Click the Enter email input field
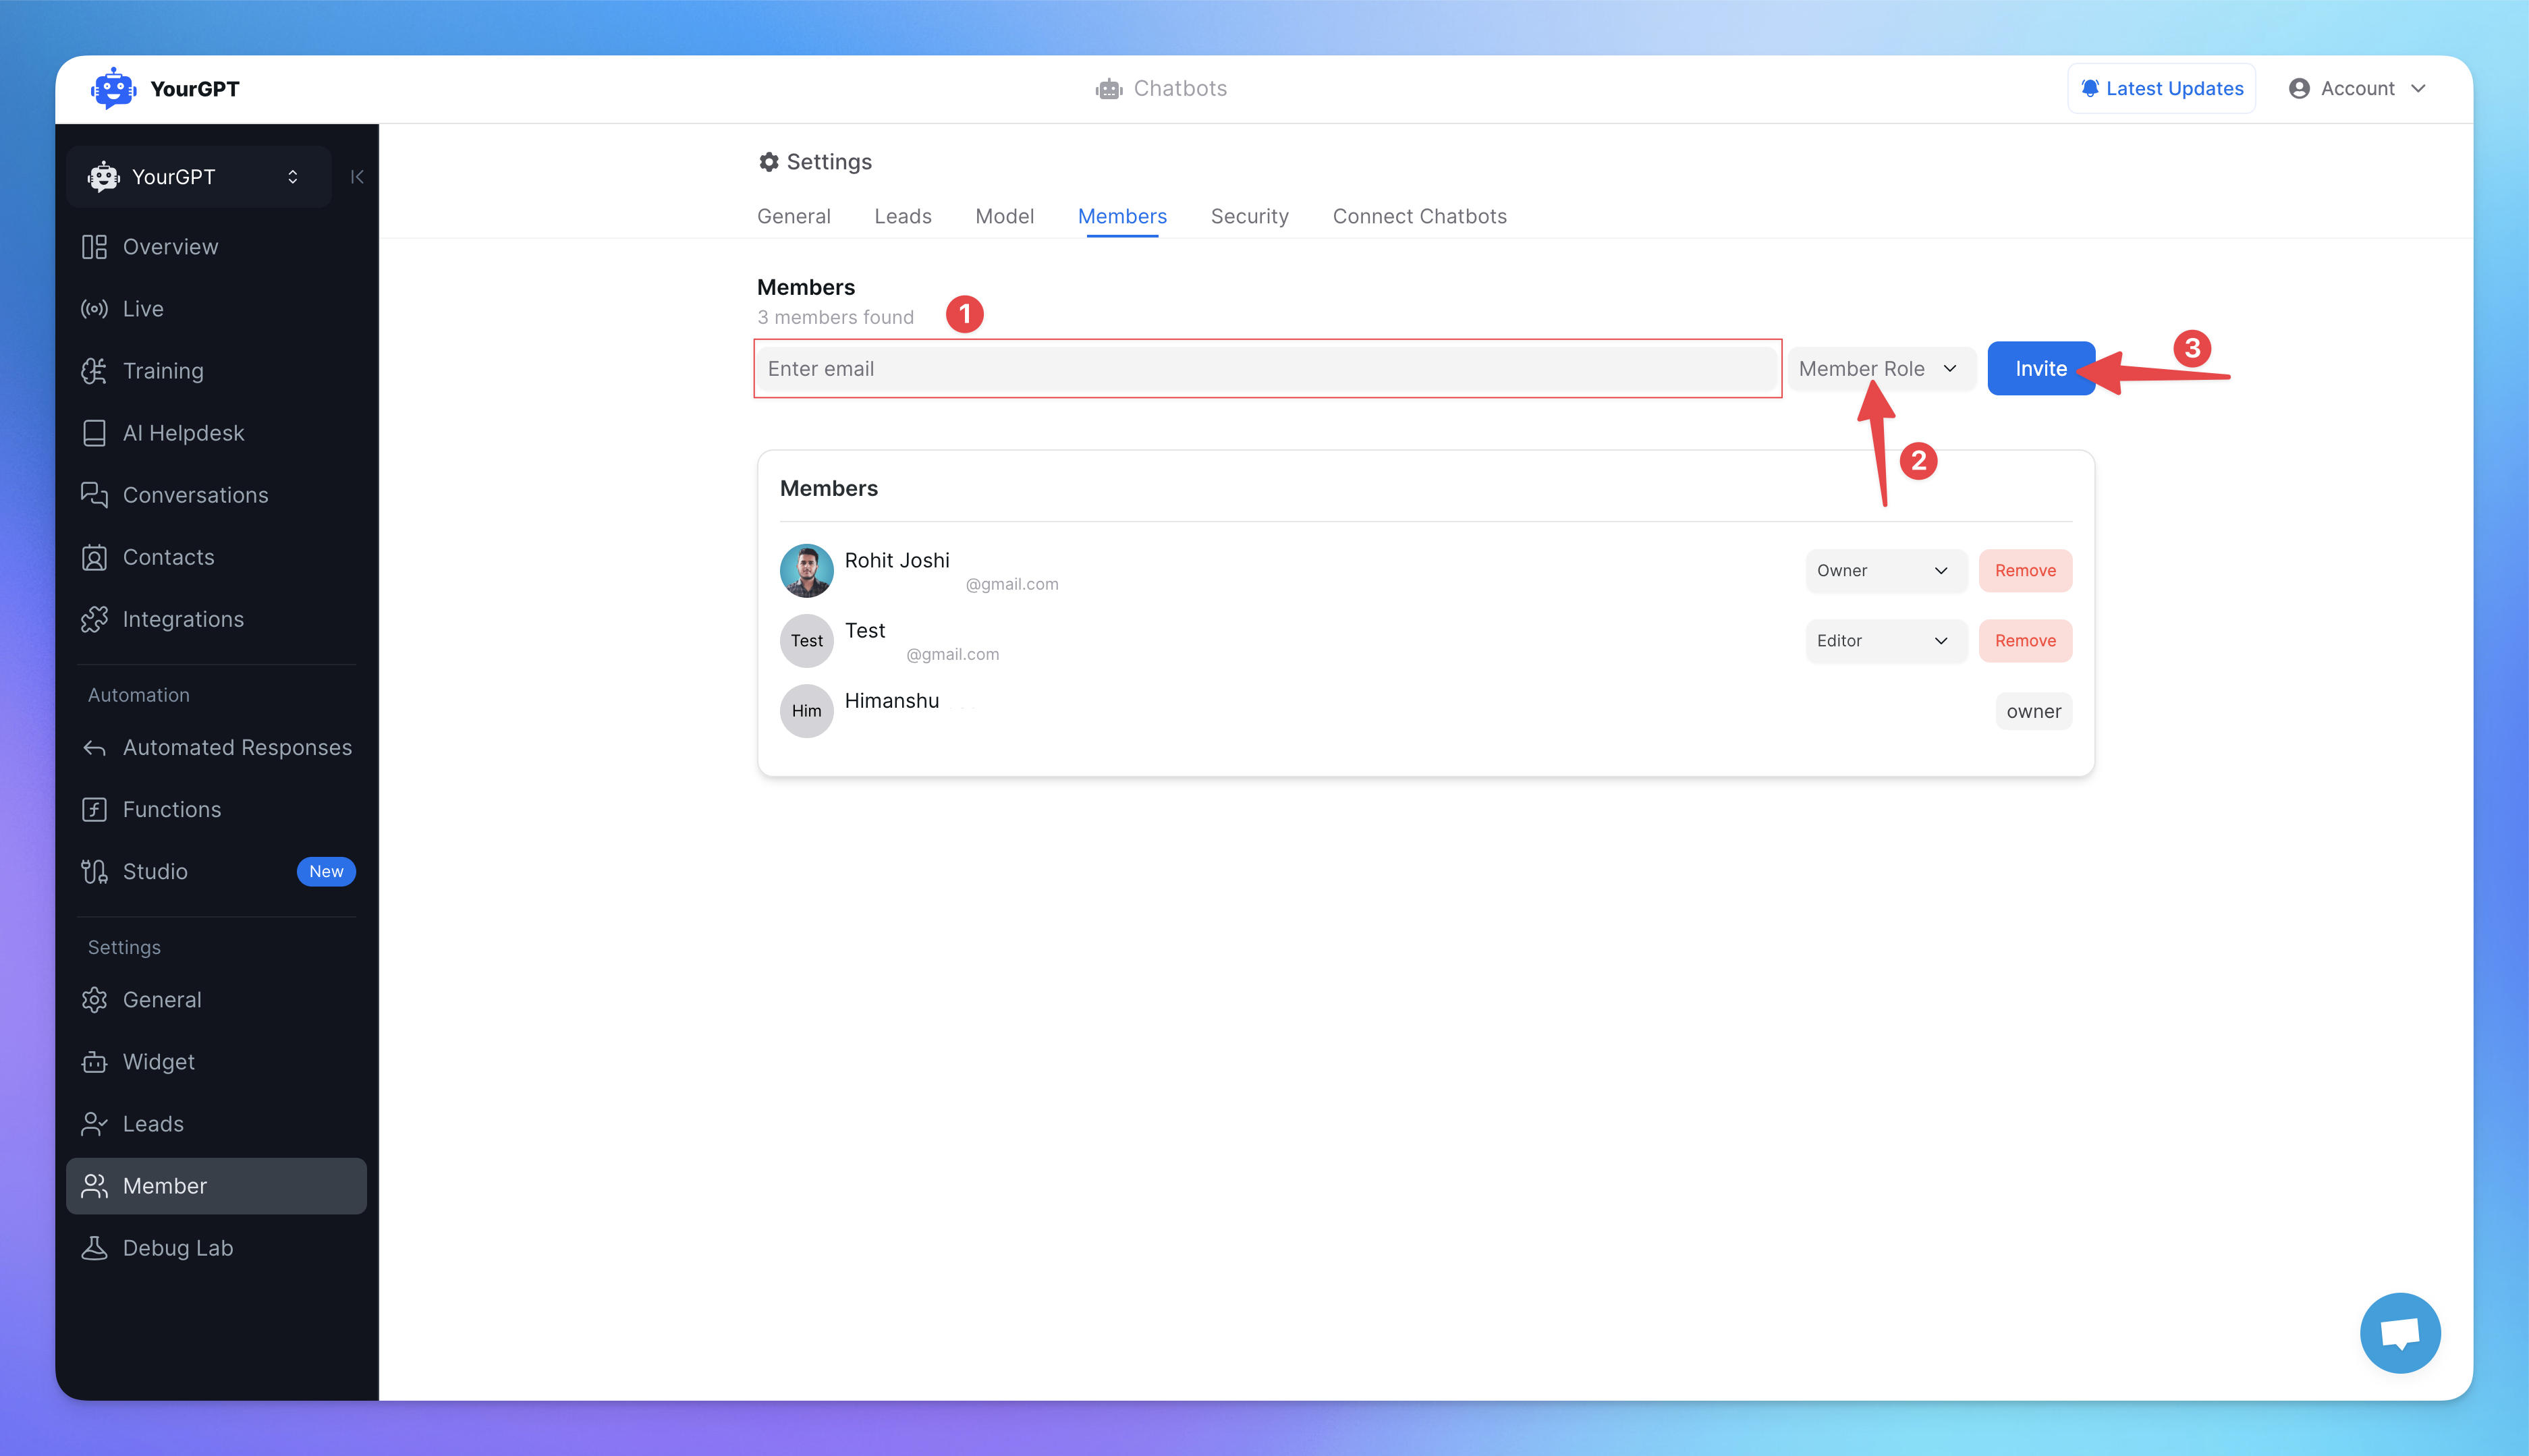The width and height of the screenshot is (2529, 1456). 1267,369
